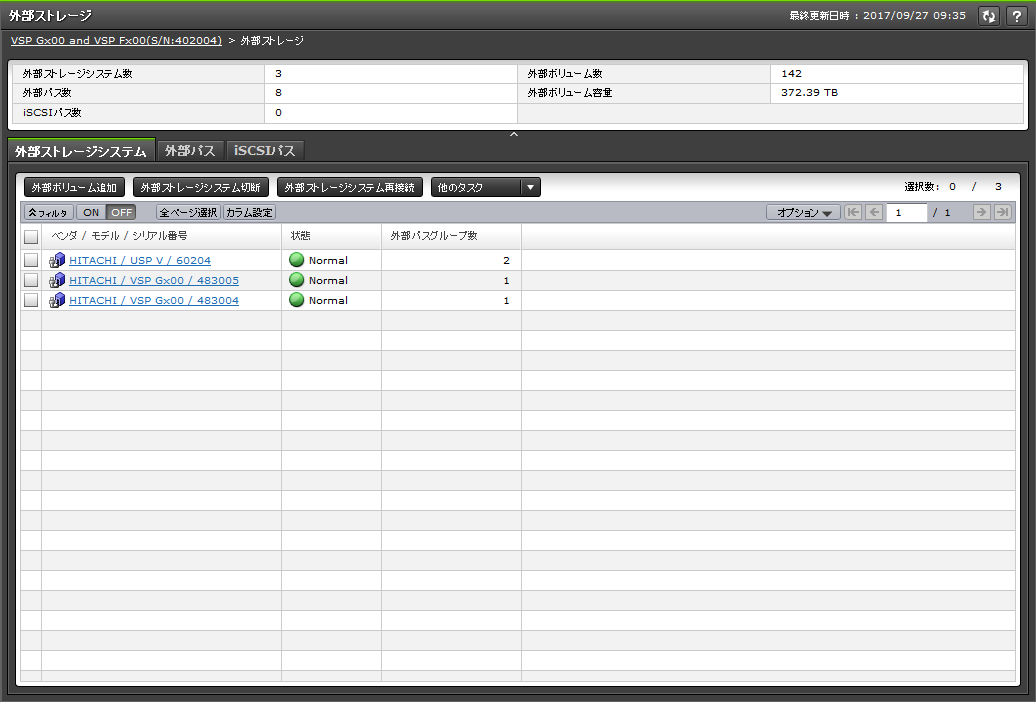Click the refresh icon in title bar
The image size is (1036, 702).
(x=988, y=16)
